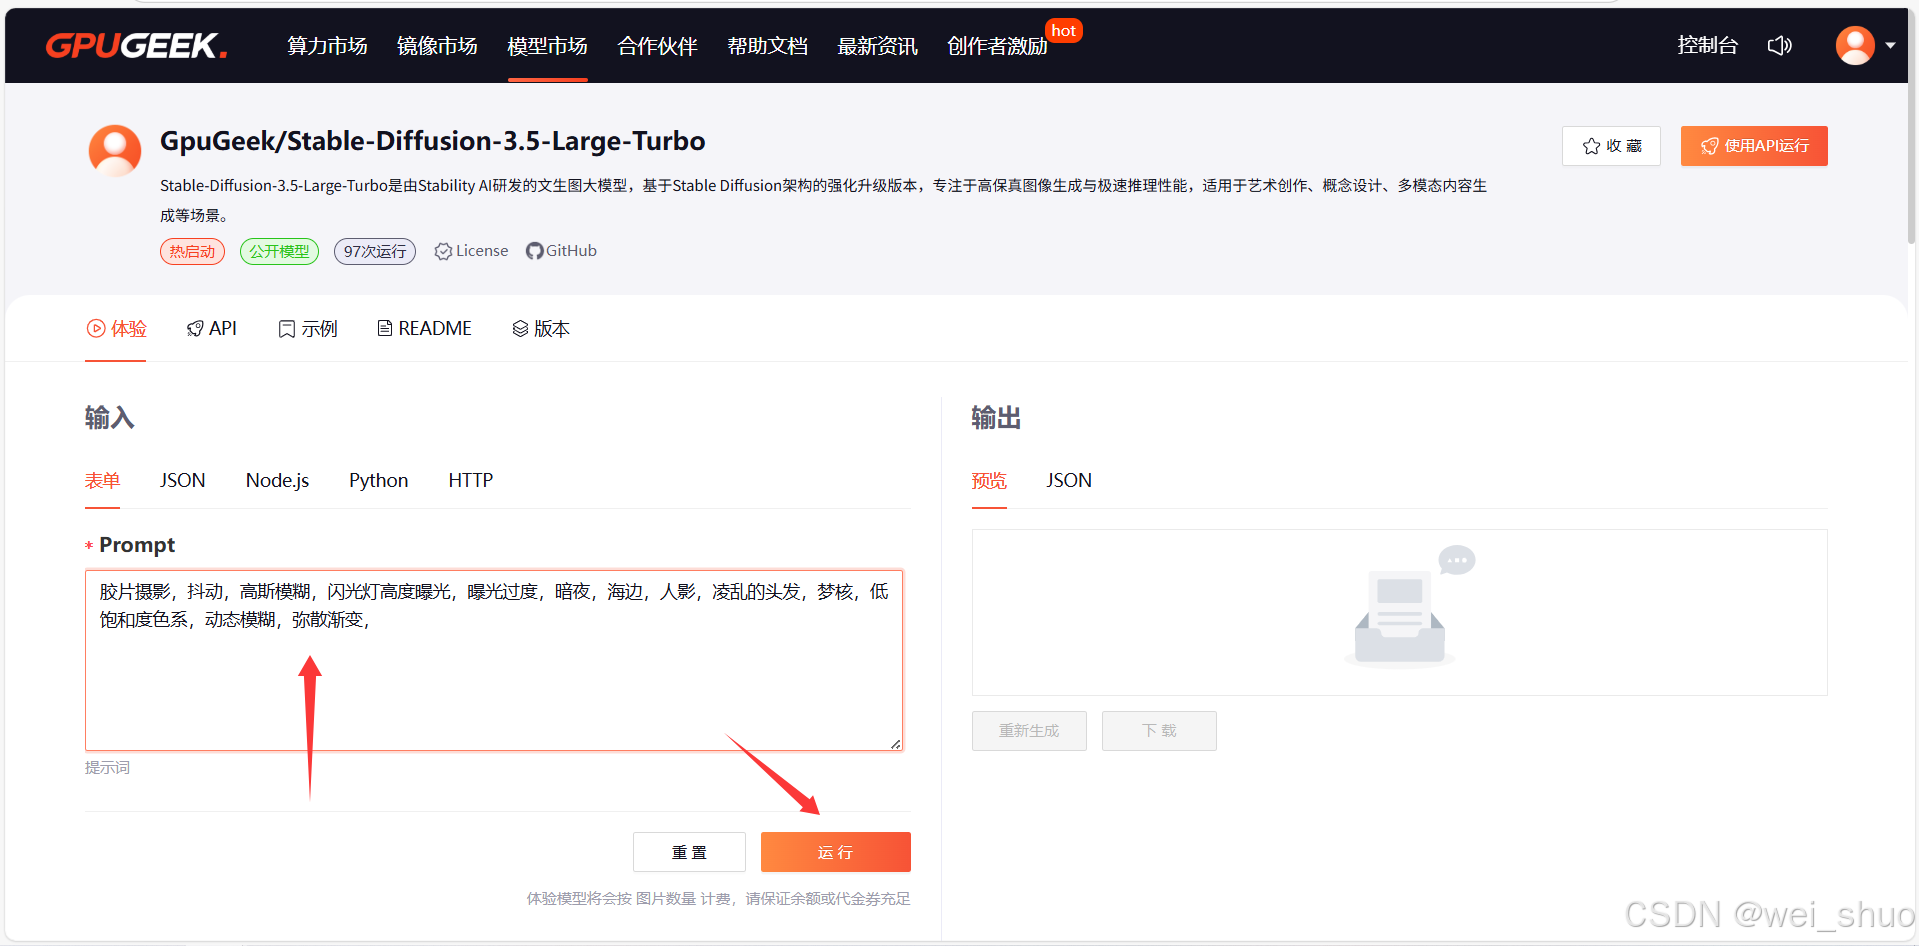Click the 输出 section heading
Screen dimensions: 1919x946
coord(996,418)
